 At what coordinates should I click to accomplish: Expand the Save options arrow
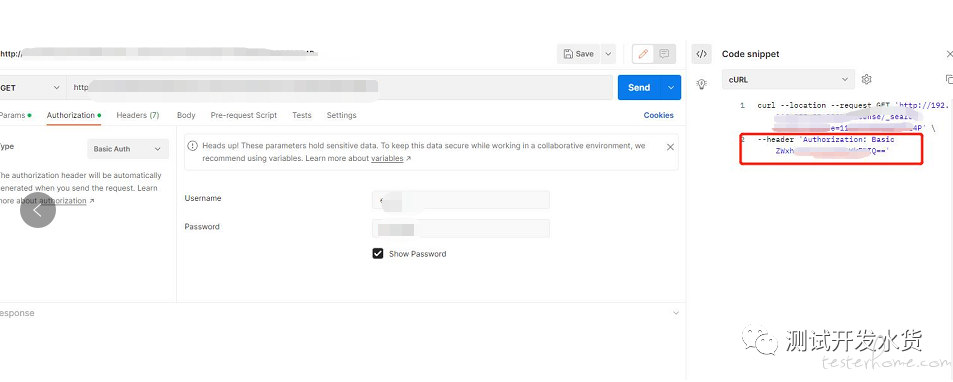(x=608, y=54)
